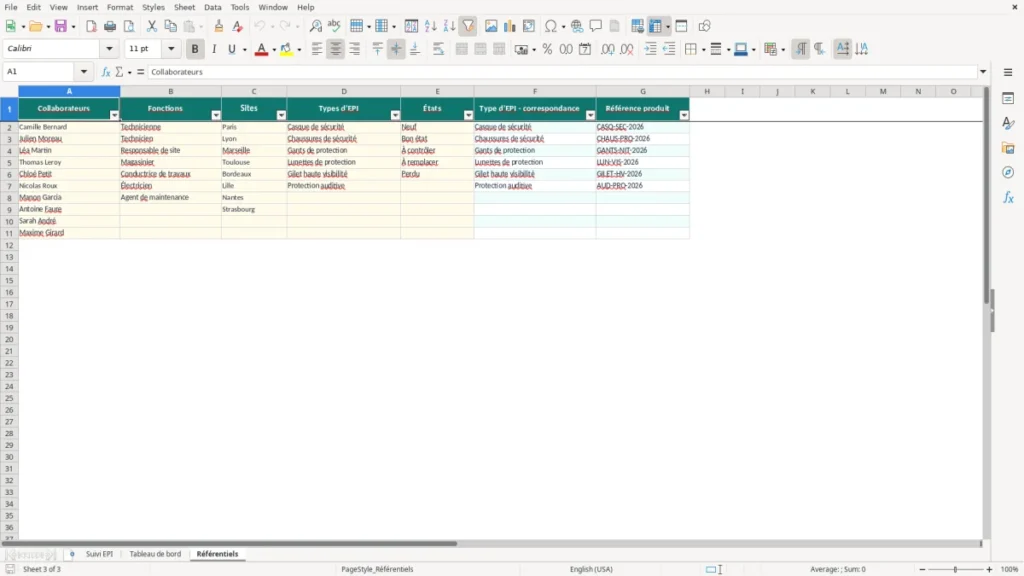Click Export as PDF icon
The height and width of the screenshot is (576, 1024).
[x=91, y=26]
